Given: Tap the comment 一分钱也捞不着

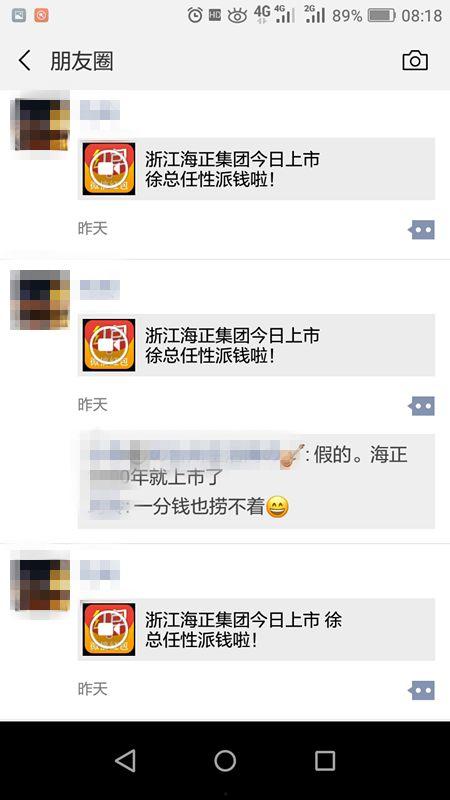Looking at the screenshot, I should 189,507.
